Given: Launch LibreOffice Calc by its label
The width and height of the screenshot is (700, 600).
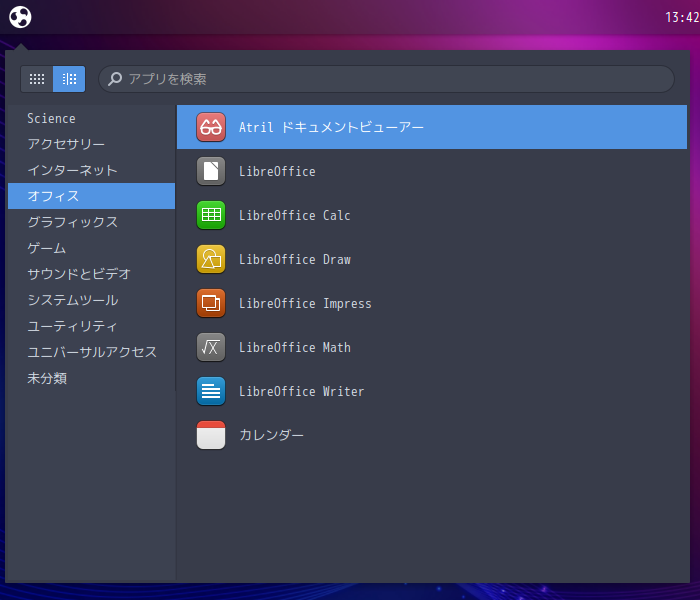Looking at the screenshot, I should tap(295, 215).
